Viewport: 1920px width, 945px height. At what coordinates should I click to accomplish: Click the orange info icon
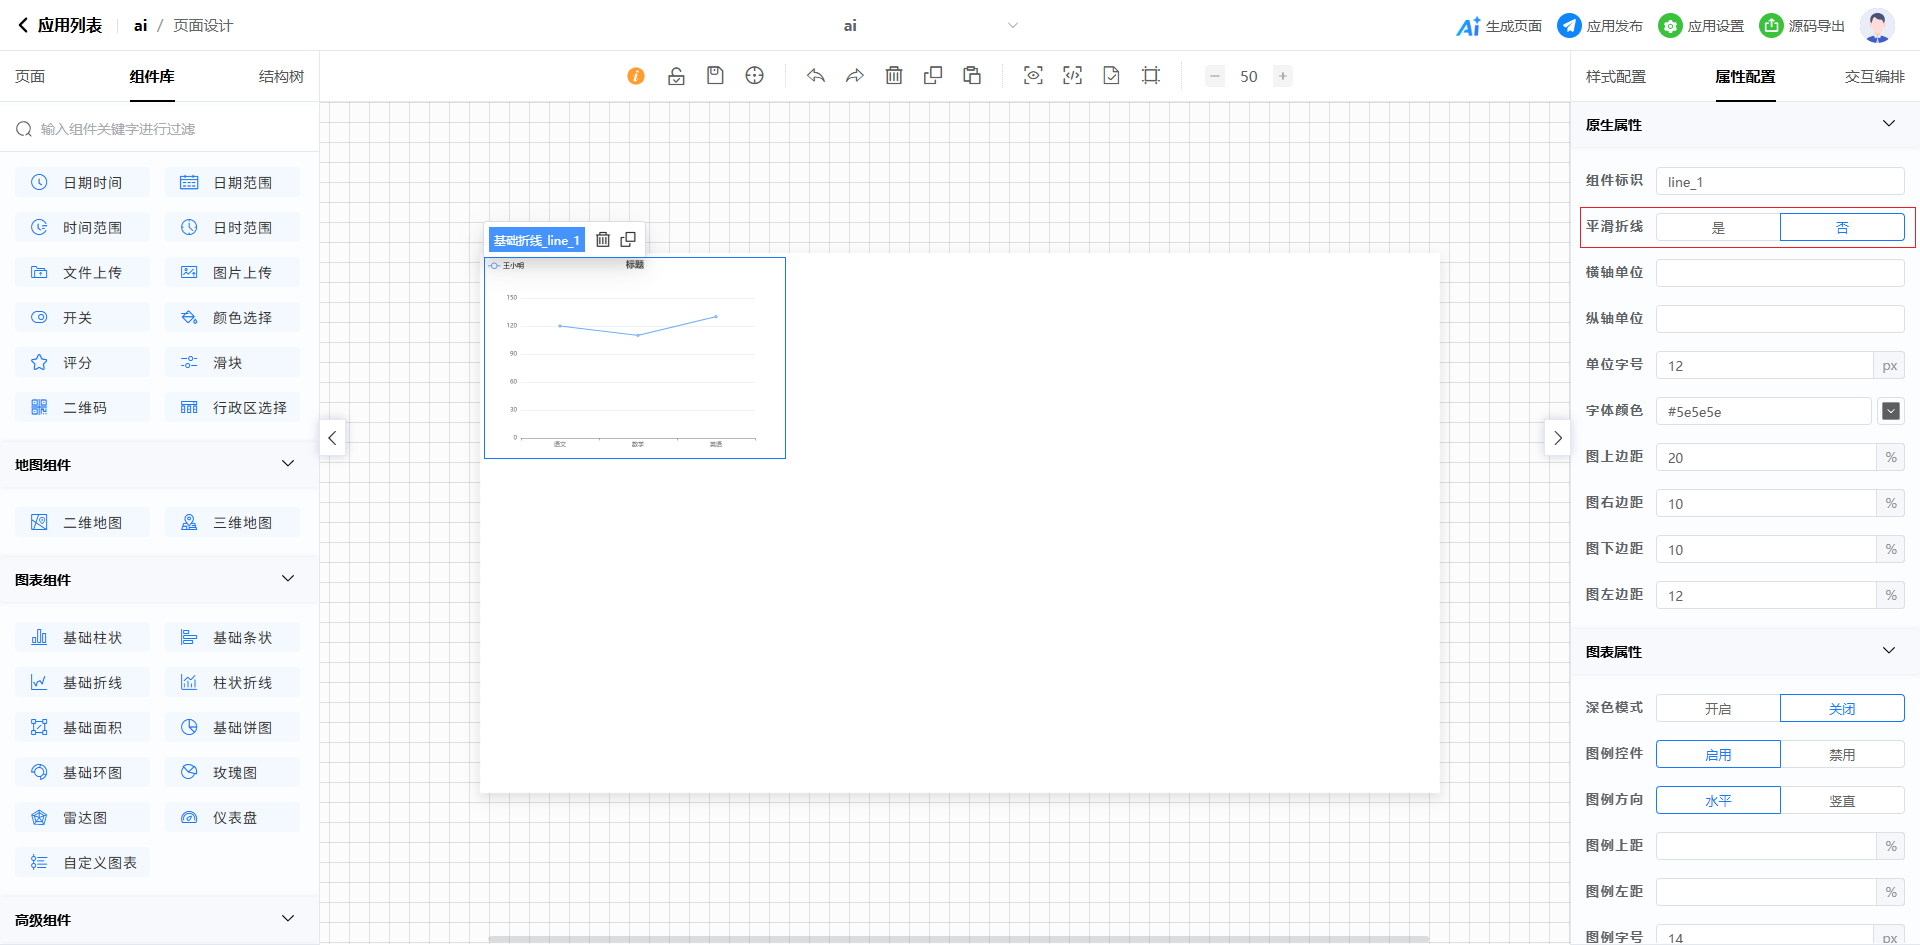click(636, 76)
